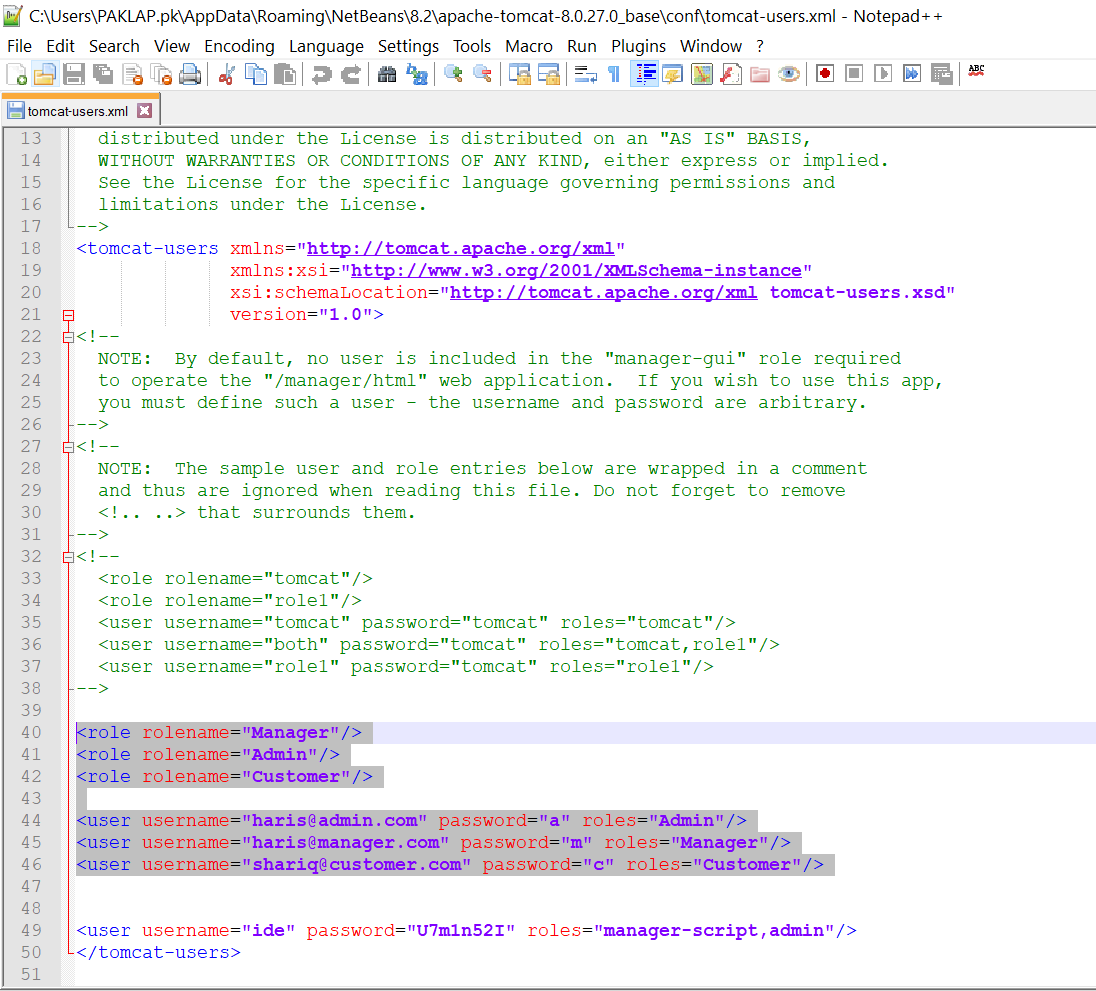Collapse the fold marker at line 32
This screenshot has height=991, width=1096.
coord(68,557)
